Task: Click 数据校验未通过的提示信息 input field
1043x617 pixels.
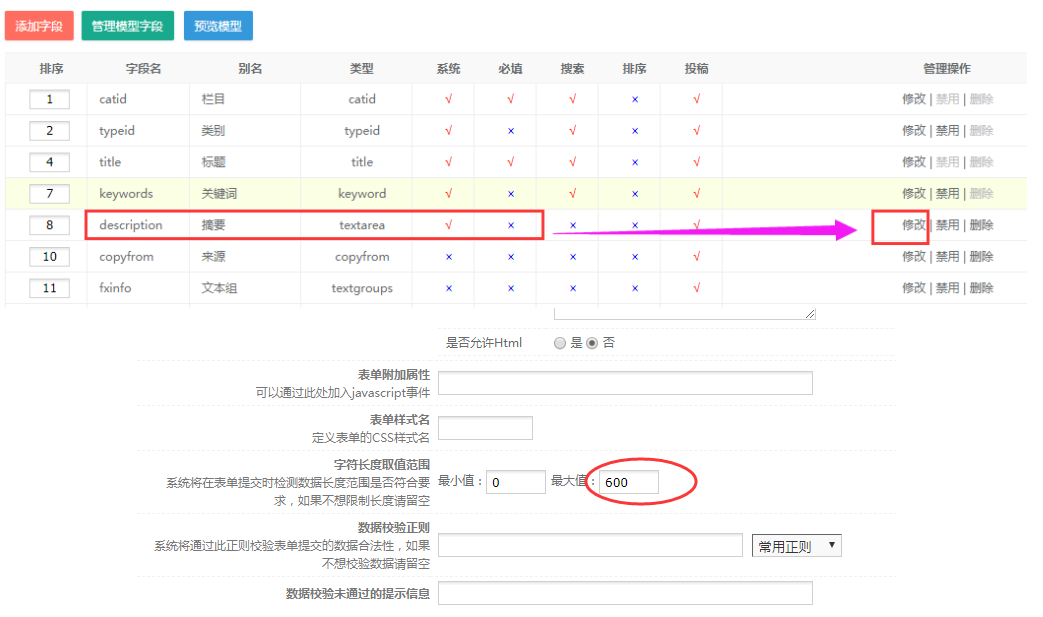Action: [625, 593]
